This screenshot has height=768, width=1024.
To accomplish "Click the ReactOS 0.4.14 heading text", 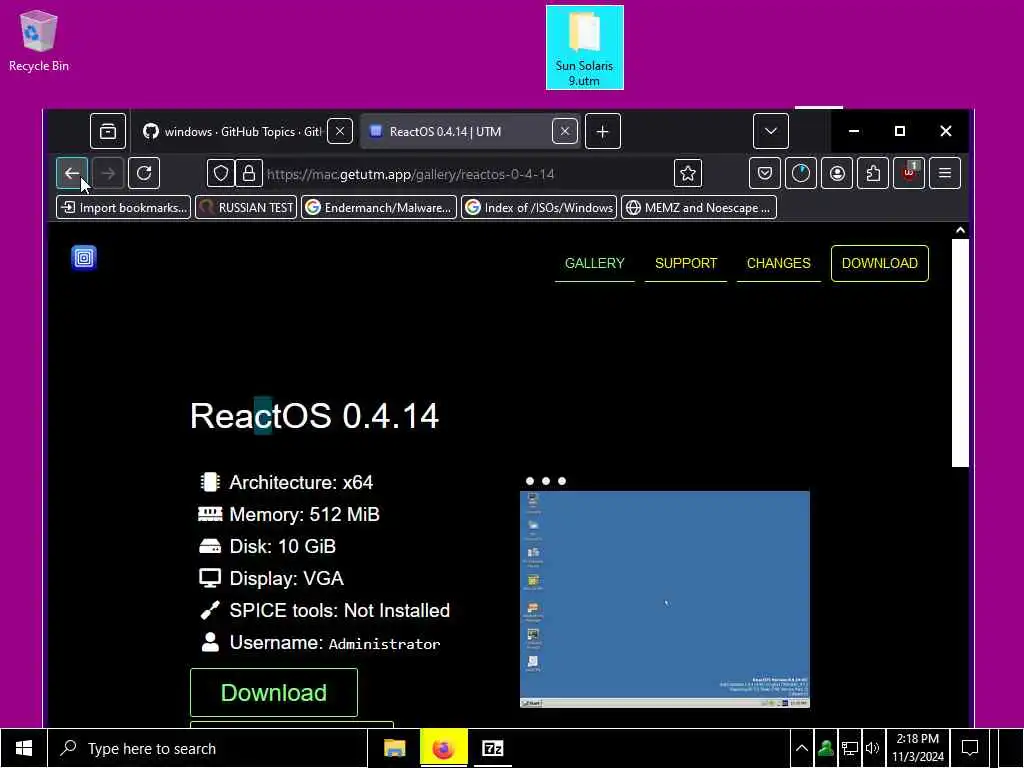I will (314, 416).
